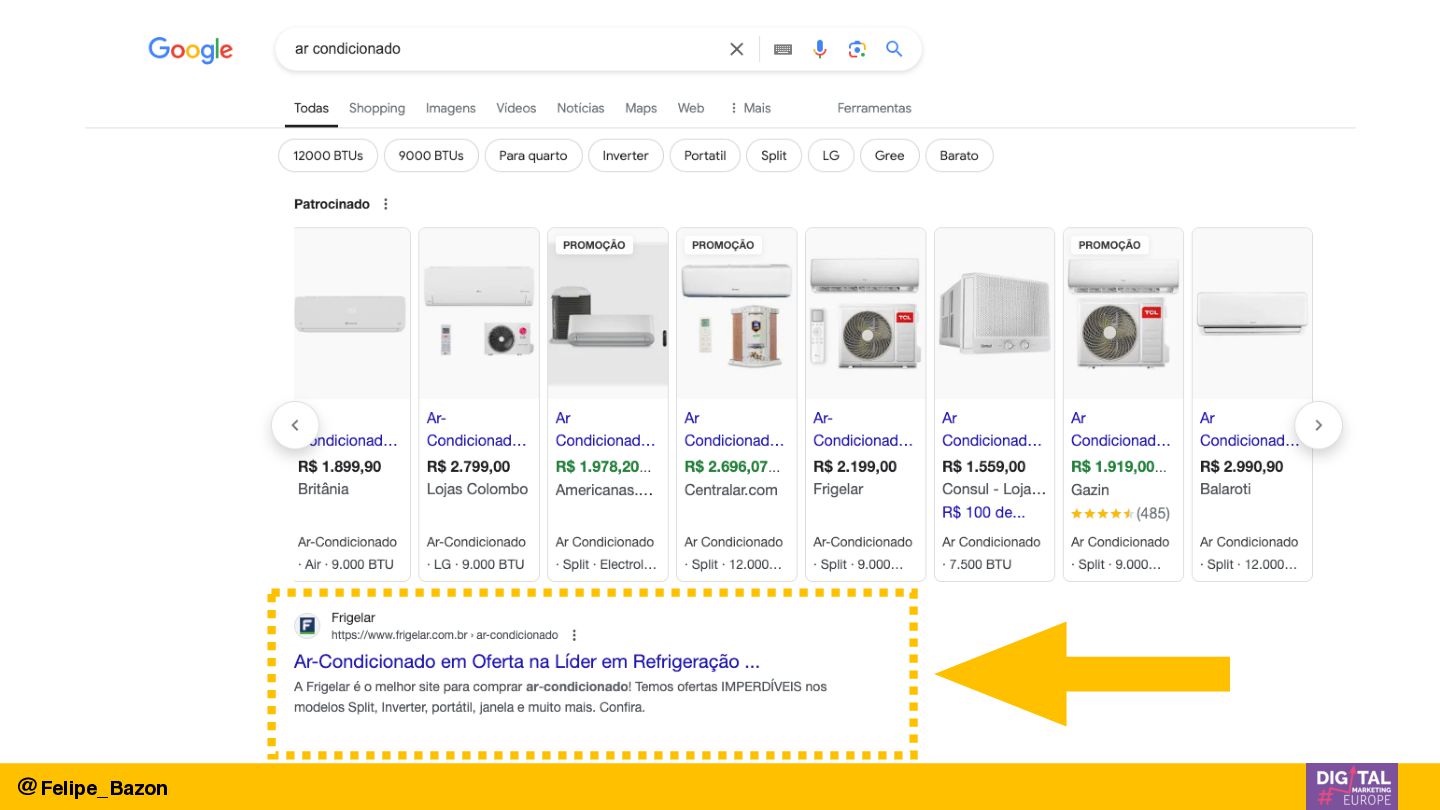Screen dimensions: 1440x810
Task: Apply the 12000 BTUs filter chip
Action: (328, 156)
